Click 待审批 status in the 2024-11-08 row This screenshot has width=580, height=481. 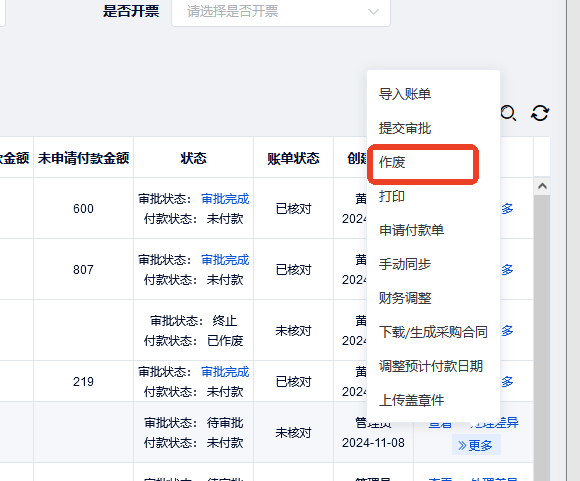[225, 423]
